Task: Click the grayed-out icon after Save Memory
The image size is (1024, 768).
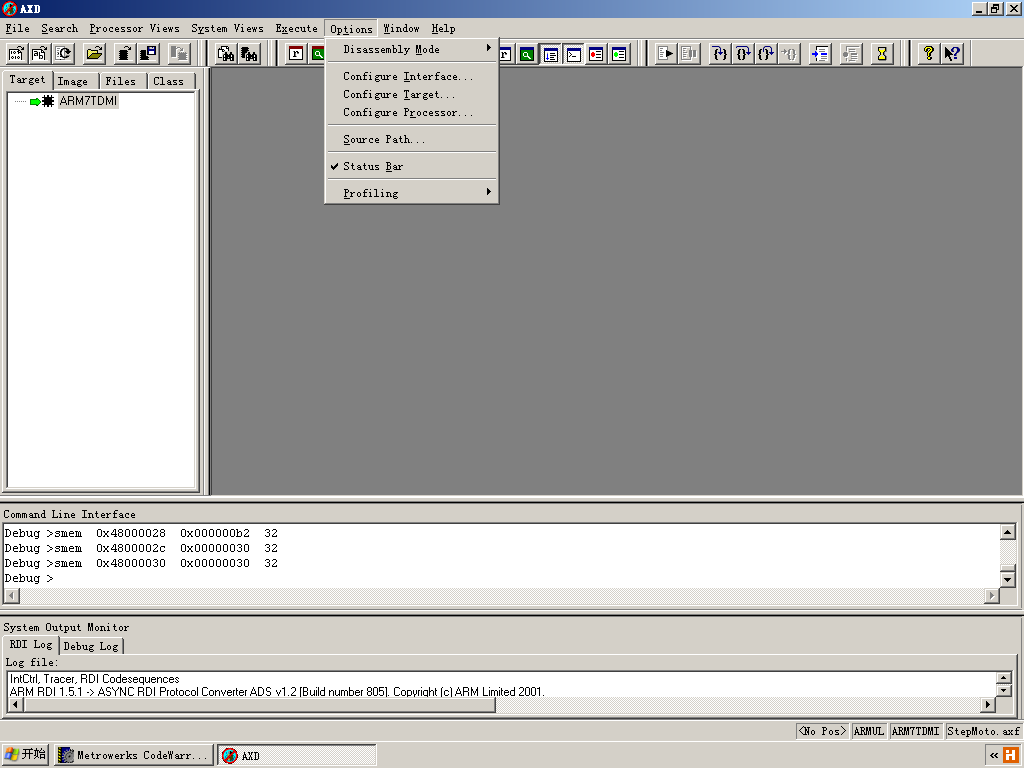Action: (178, 54)
